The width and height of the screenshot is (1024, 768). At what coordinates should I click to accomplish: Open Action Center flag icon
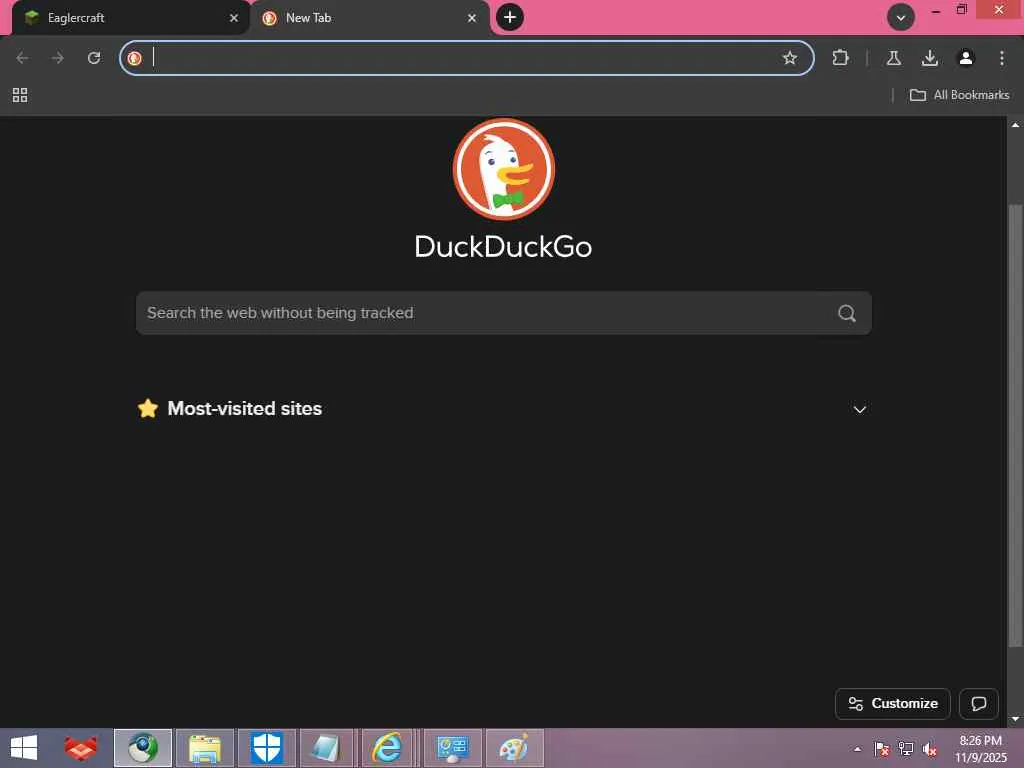(882, 749)
